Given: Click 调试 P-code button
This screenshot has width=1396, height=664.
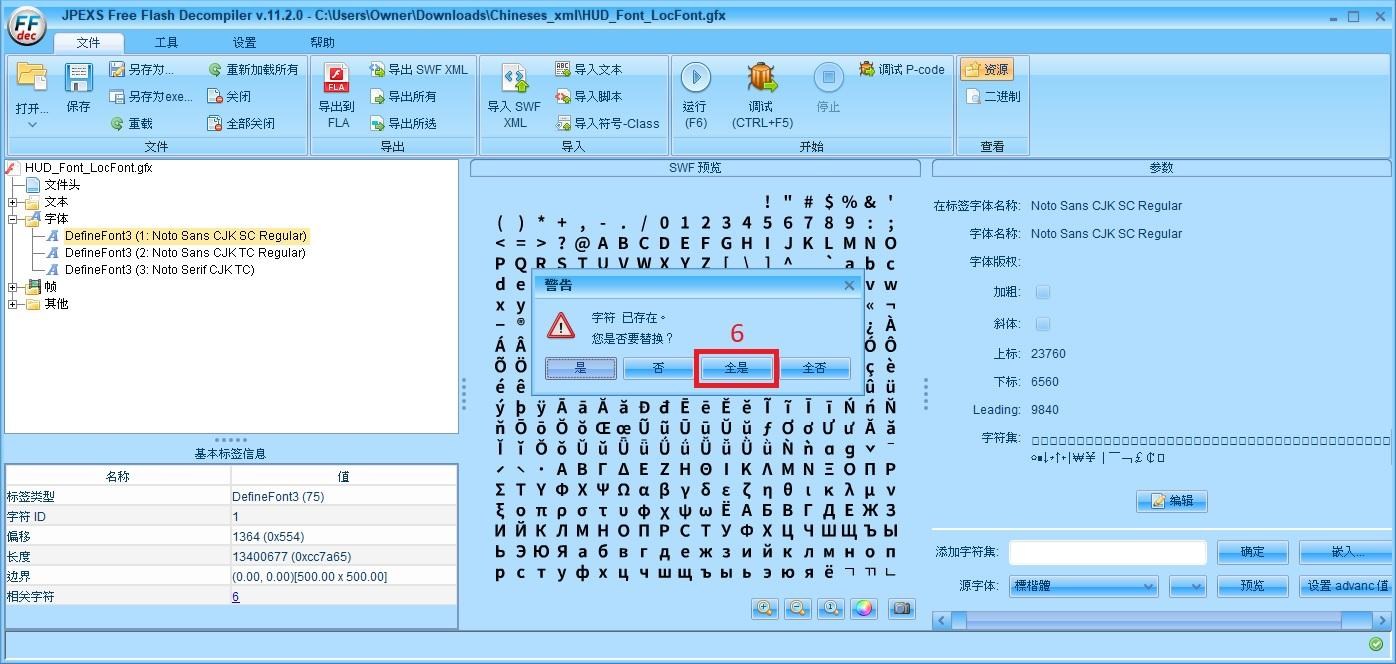Looking at the screenshot, I should click(x=901, y=70).
